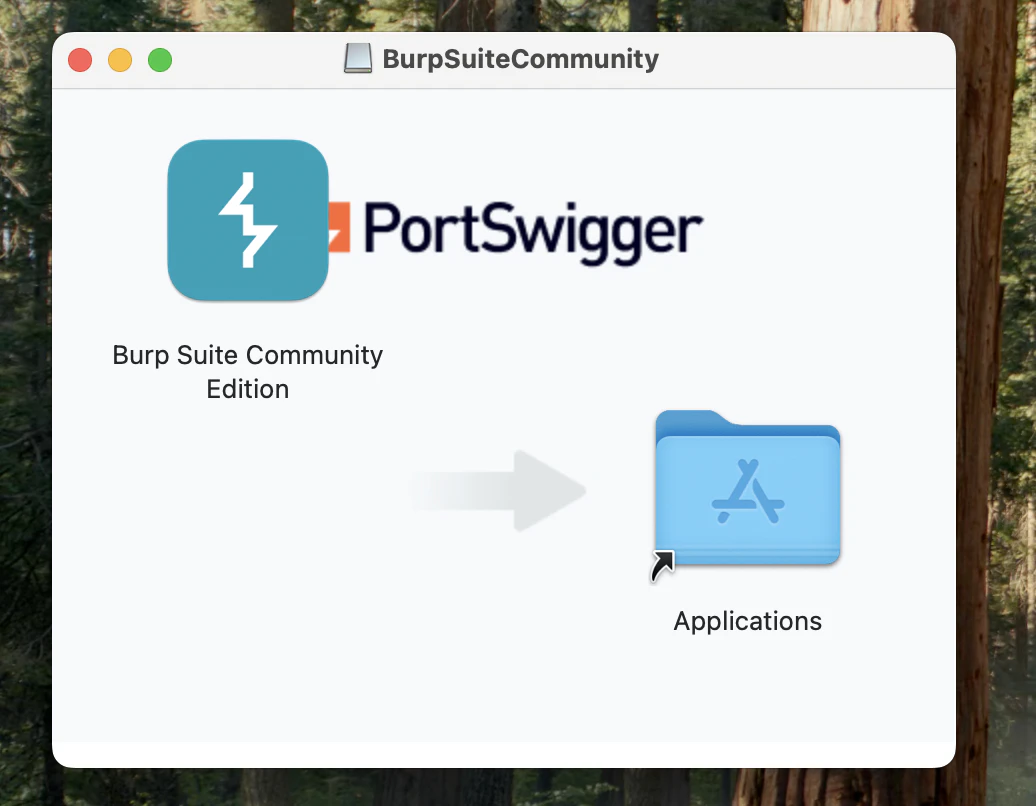Click the "Applications" folder label
Image resolution: width=1036 pixels, height=806 pixels.
point(747,621)
